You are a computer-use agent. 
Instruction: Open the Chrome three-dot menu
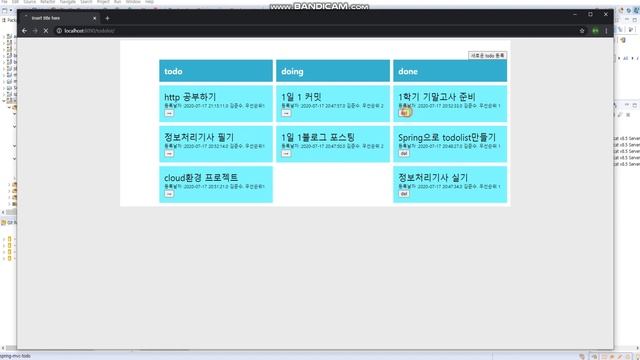click(606, 31)
